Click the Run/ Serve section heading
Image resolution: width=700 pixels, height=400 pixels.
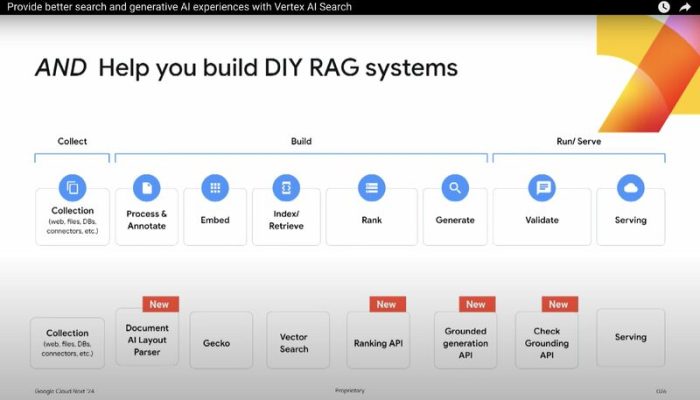tap(579, 141)
